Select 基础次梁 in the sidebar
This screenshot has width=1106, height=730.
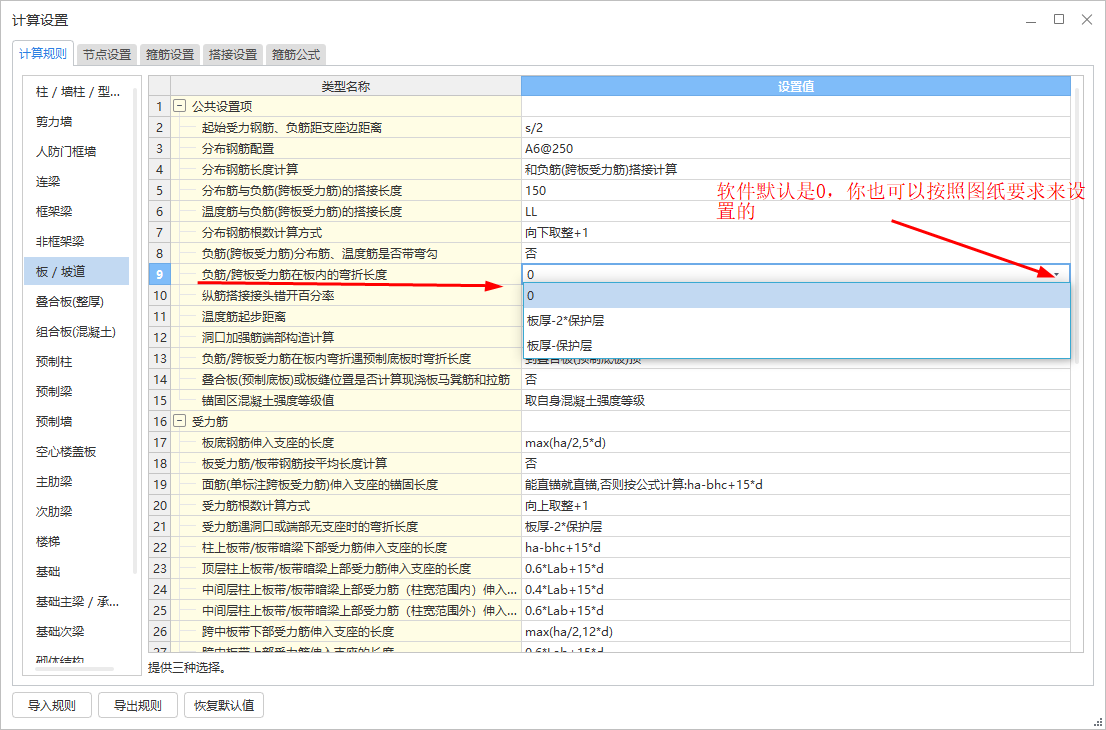(x=77, y=631)
